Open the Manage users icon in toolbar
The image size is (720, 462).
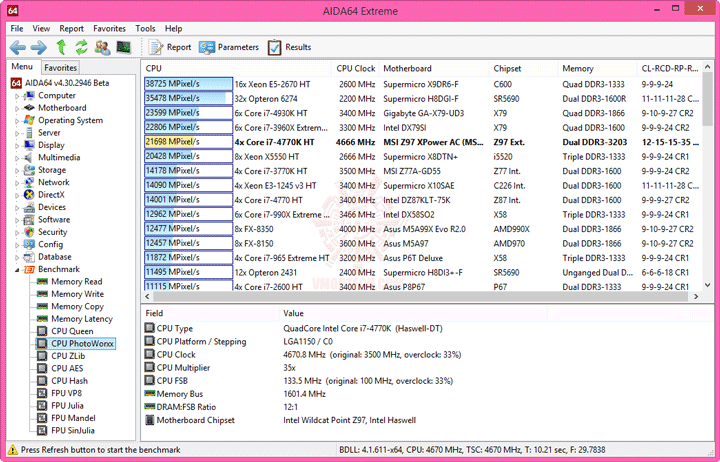pyautogui.click(x=102, y=47)
